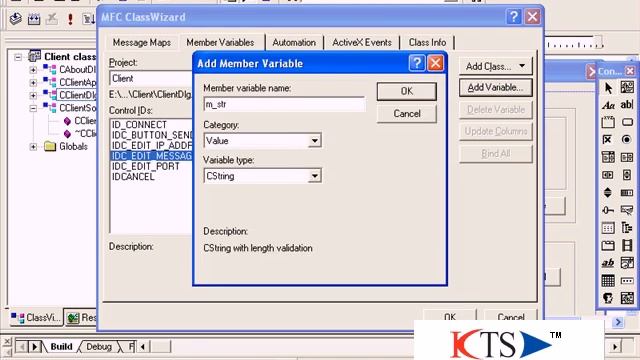Switch to the ClassView workspace tab
640x360 pixels.
36,318
